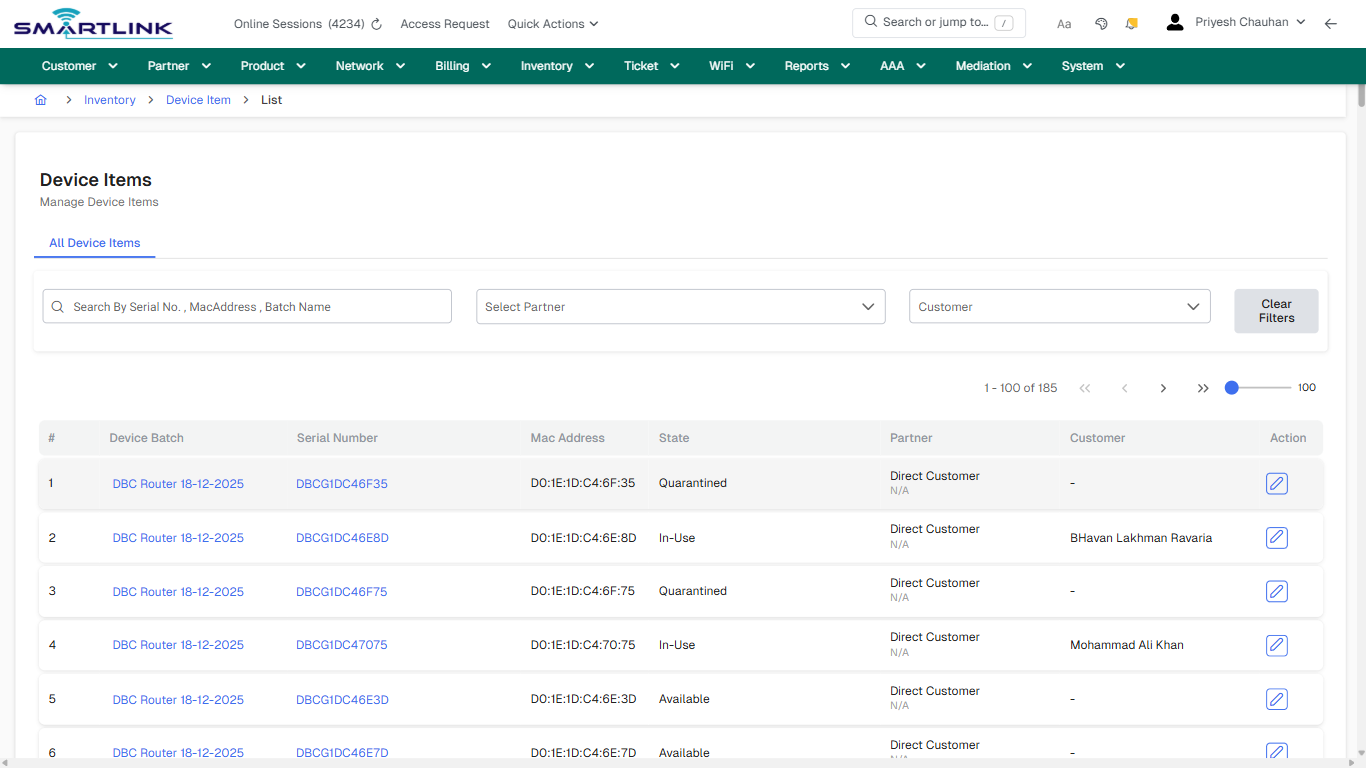
Task: Jump to the last page of results
Action: [1203, 388]
